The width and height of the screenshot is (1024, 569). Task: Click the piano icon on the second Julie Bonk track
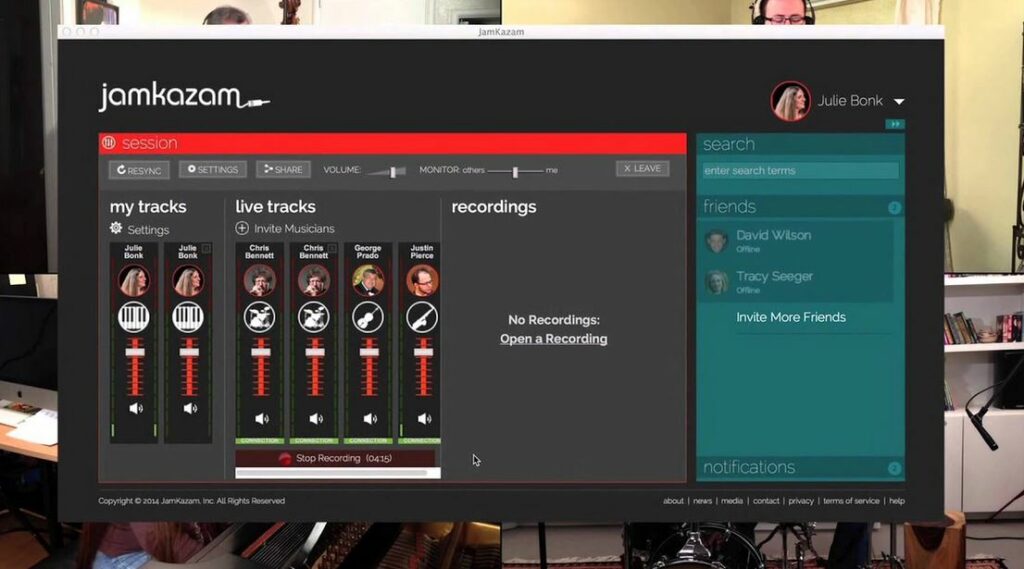[x=188, y=317]
